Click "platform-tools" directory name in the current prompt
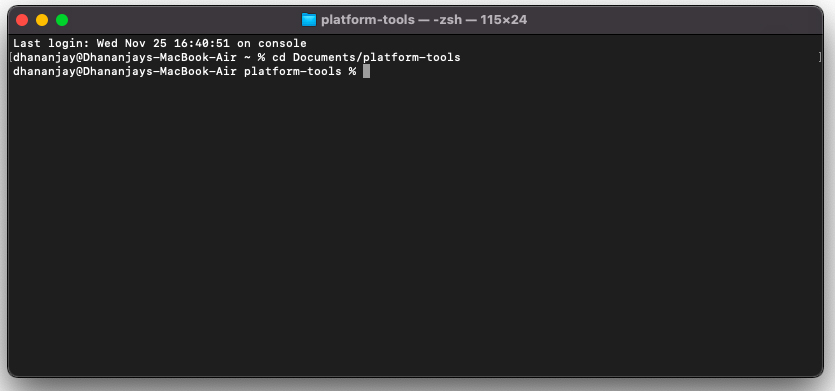This screenshot has height=391, width=835. coord(293,71)
